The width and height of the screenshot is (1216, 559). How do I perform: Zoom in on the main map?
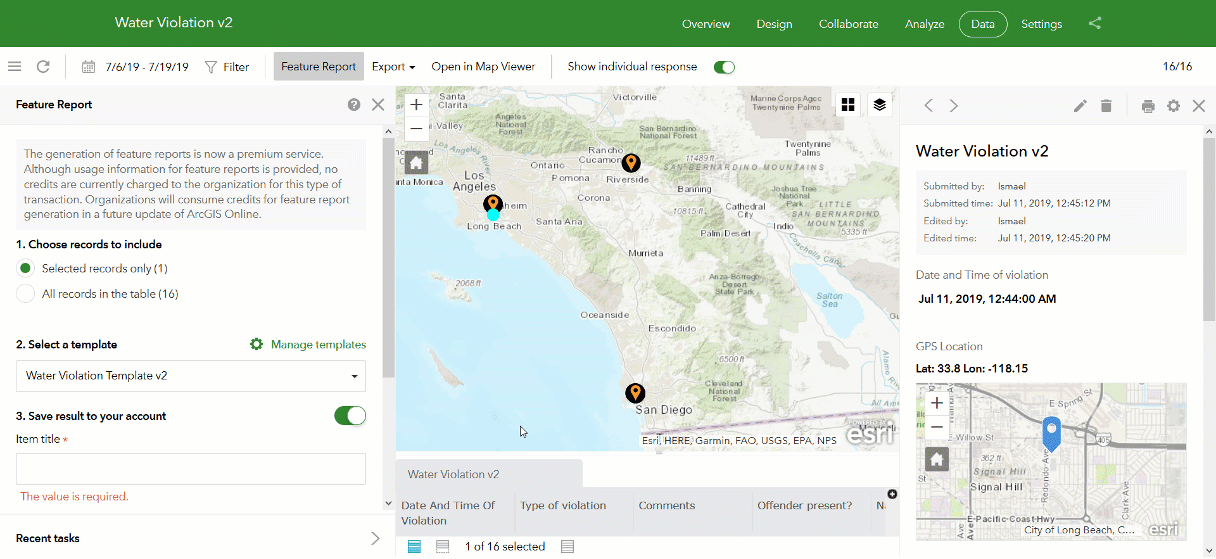pos(417,104)
